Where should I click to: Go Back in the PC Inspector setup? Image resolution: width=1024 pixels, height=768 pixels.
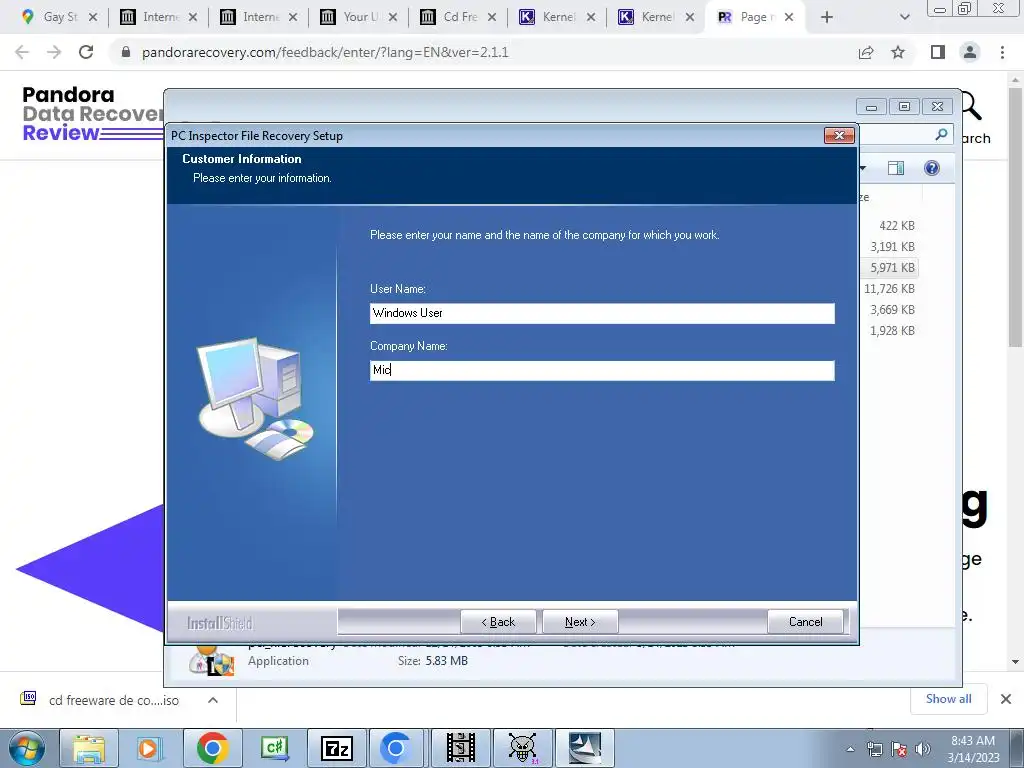point(498,622)
